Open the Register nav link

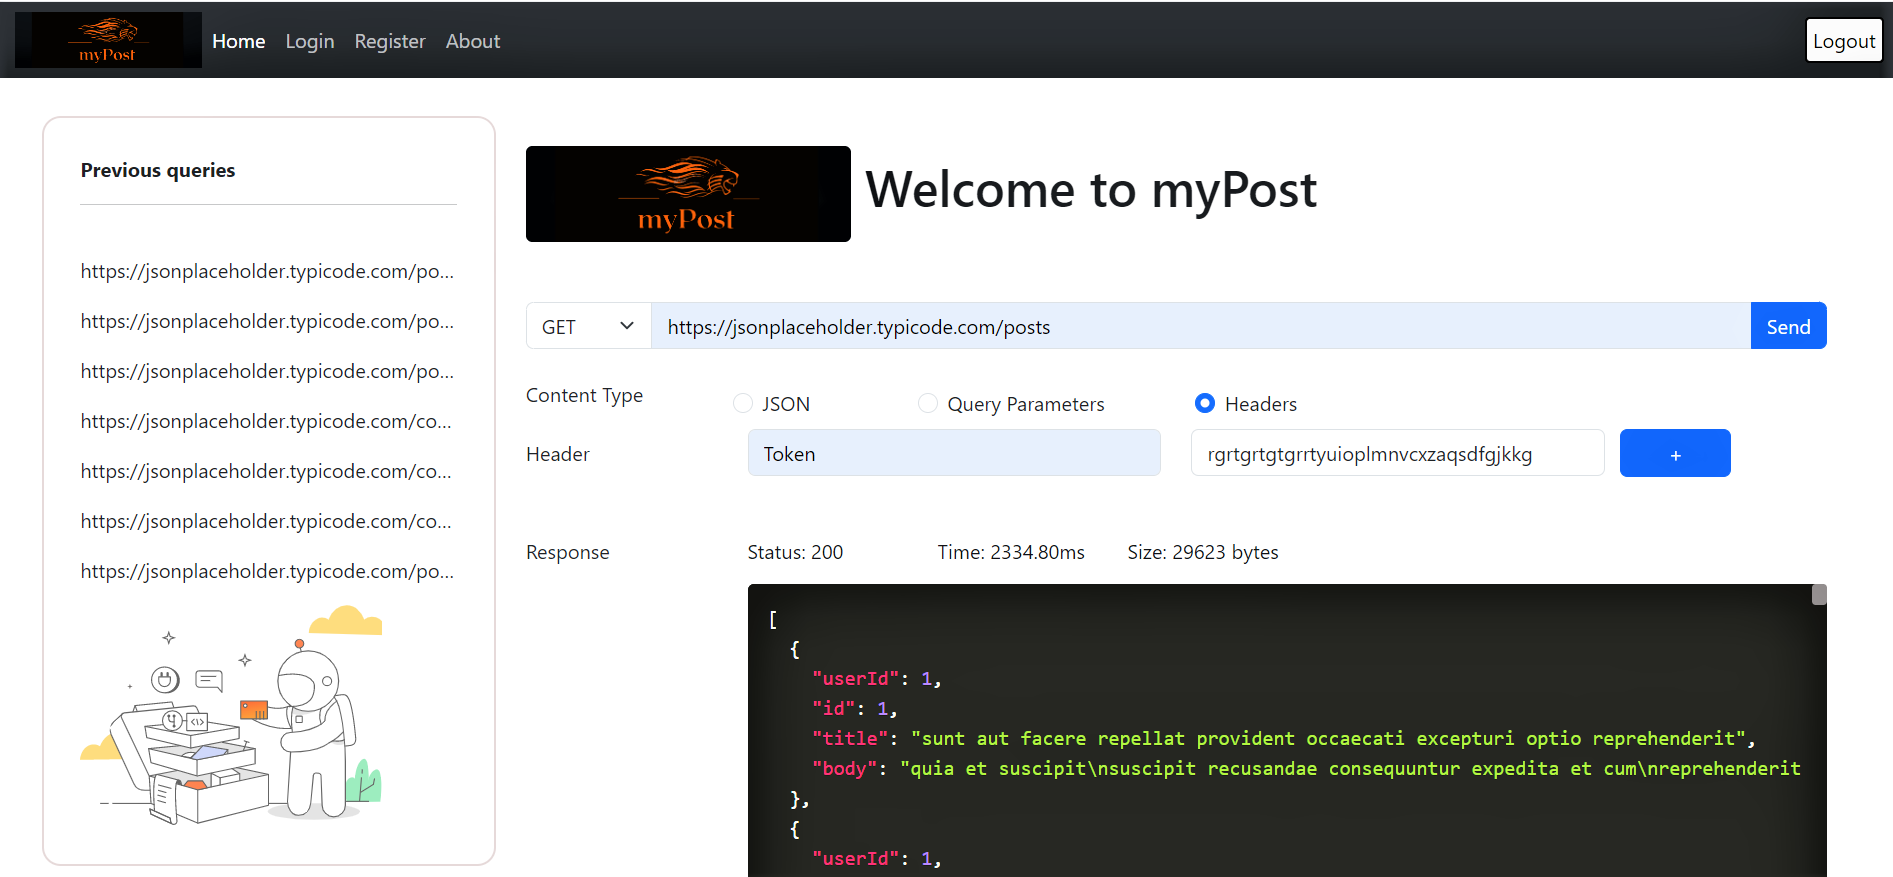(390, 41)
